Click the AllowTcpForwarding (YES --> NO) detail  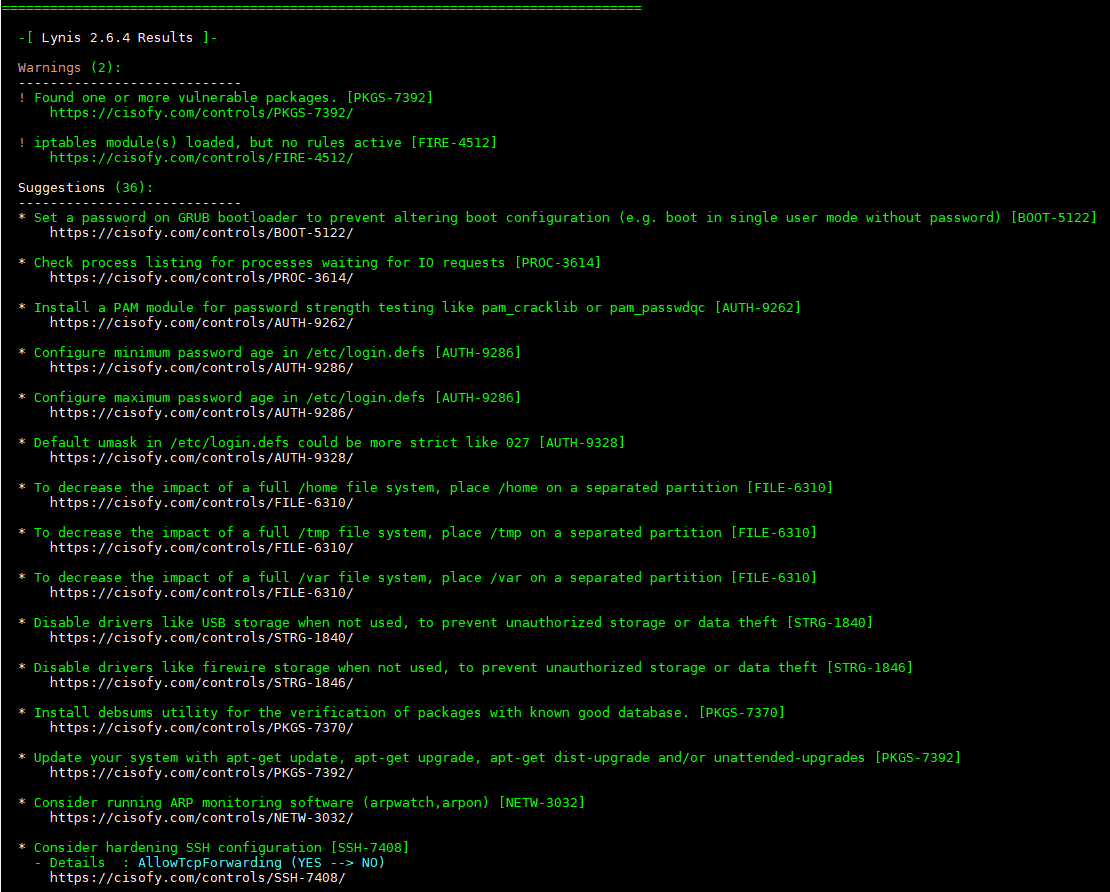[x=261, y=863]
